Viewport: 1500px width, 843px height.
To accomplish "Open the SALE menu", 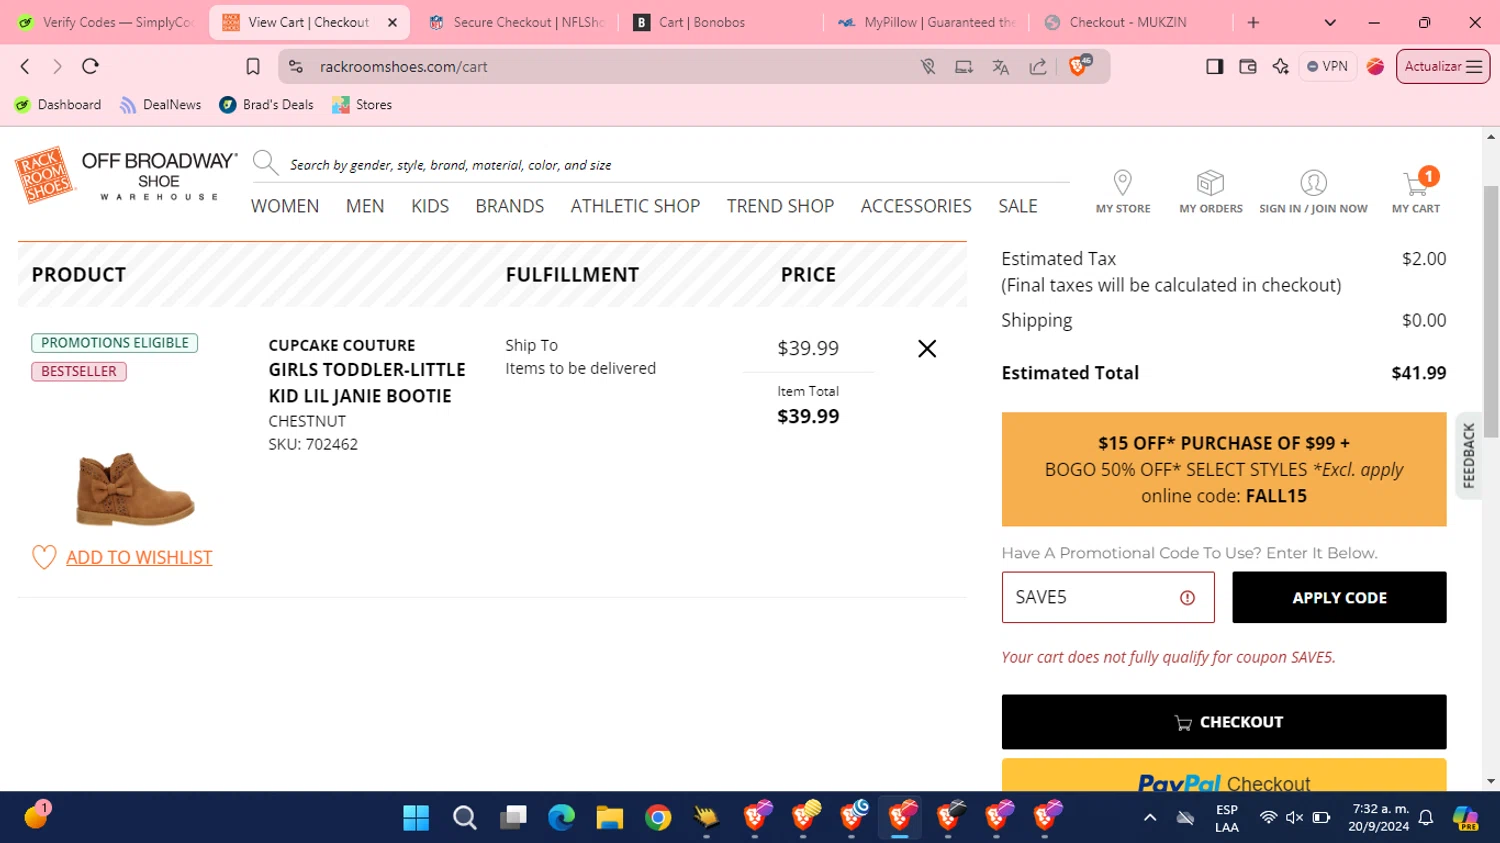I will coord(1018,206).
